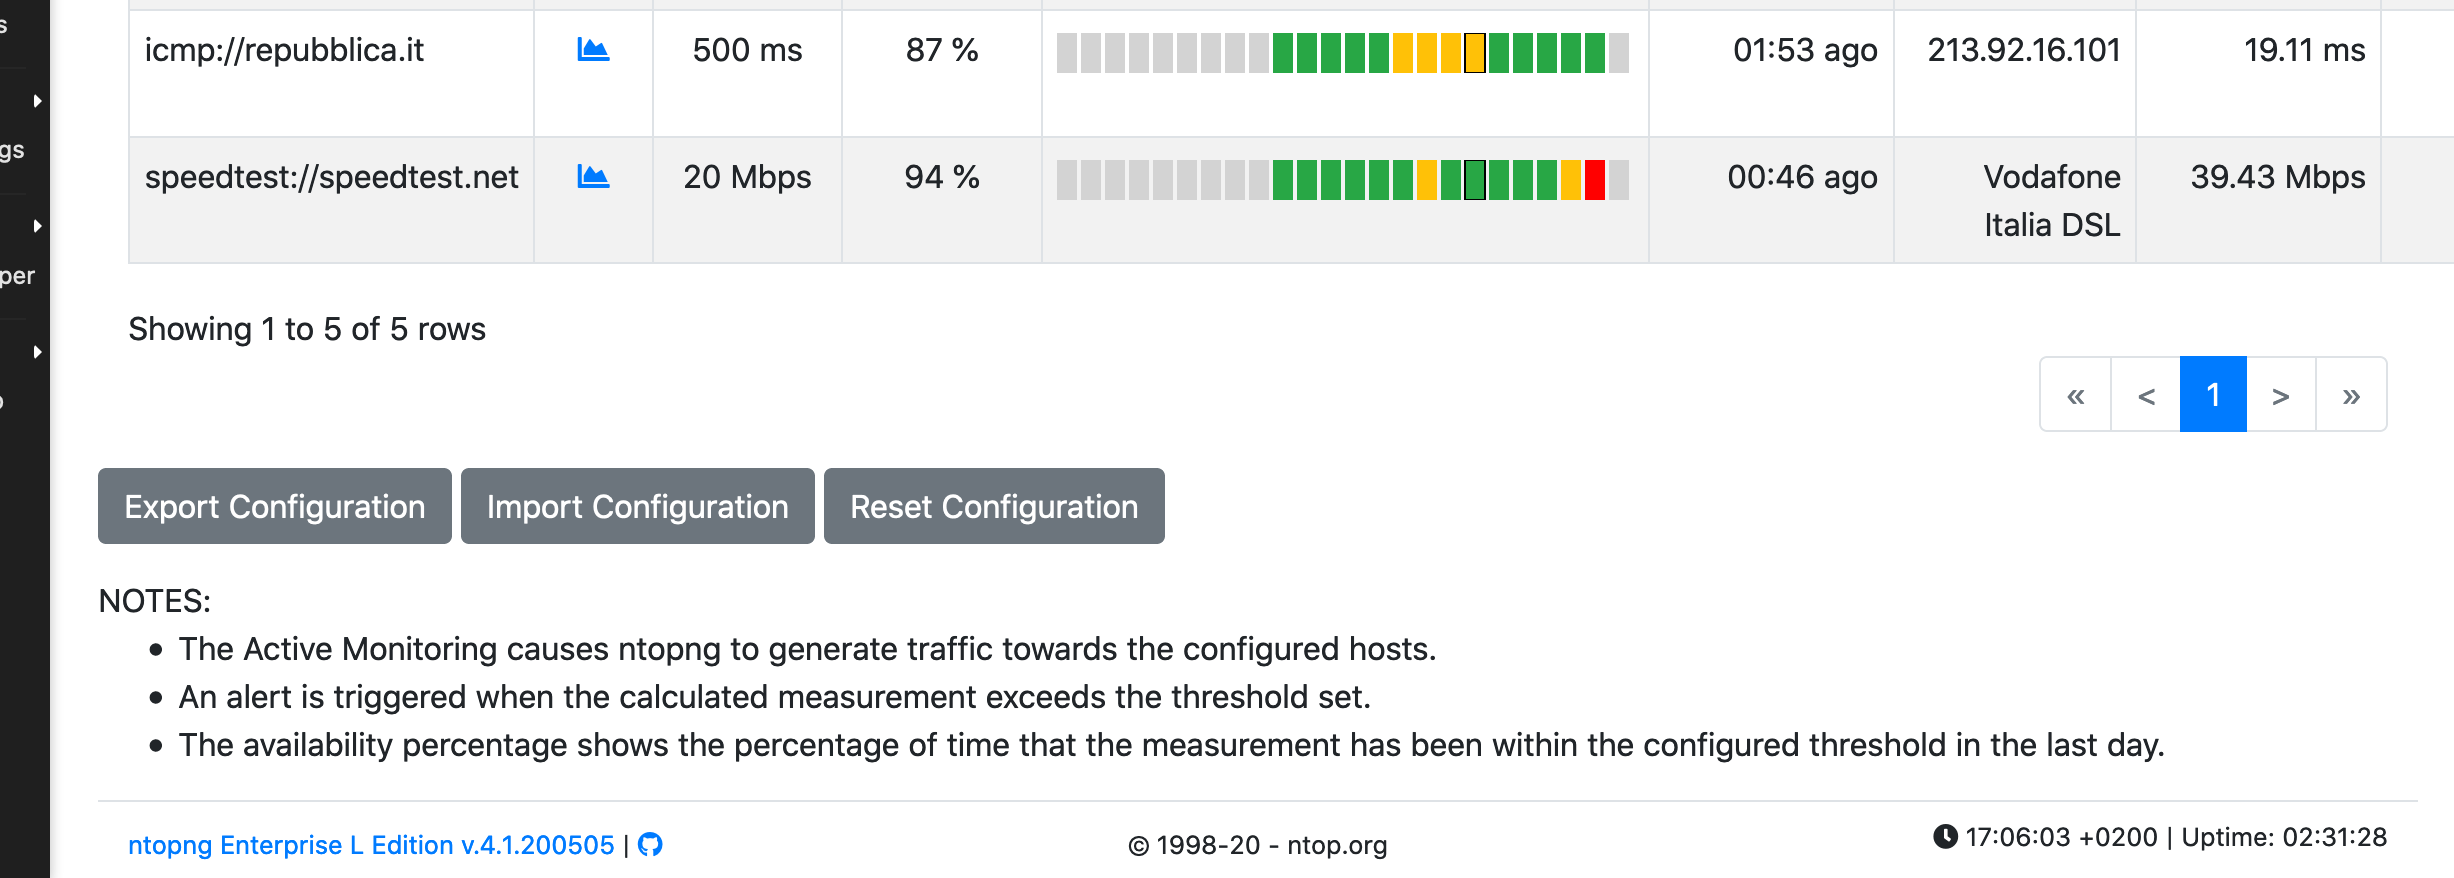This screenshot has width=2454, height=878.
Task: Select the speedtest://speedtest.net measurement row
Action: pyautogui.click(x=331, y=177)
